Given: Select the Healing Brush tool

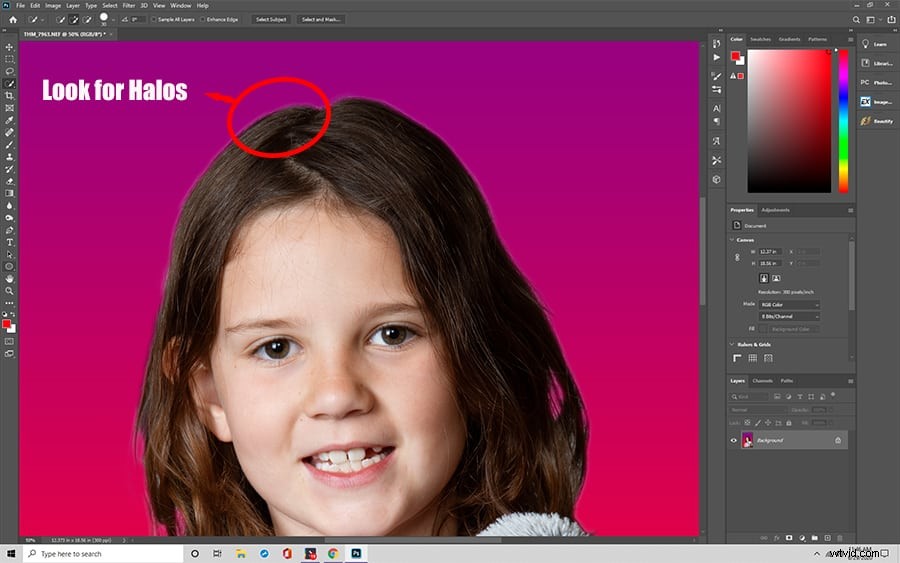Looking at the screenshot, I should tap(9, 132).
